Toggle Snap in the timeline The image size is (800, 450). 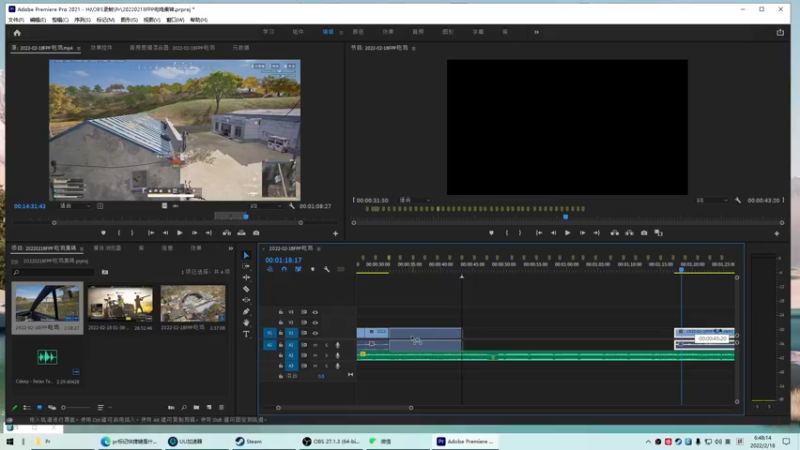284,269
